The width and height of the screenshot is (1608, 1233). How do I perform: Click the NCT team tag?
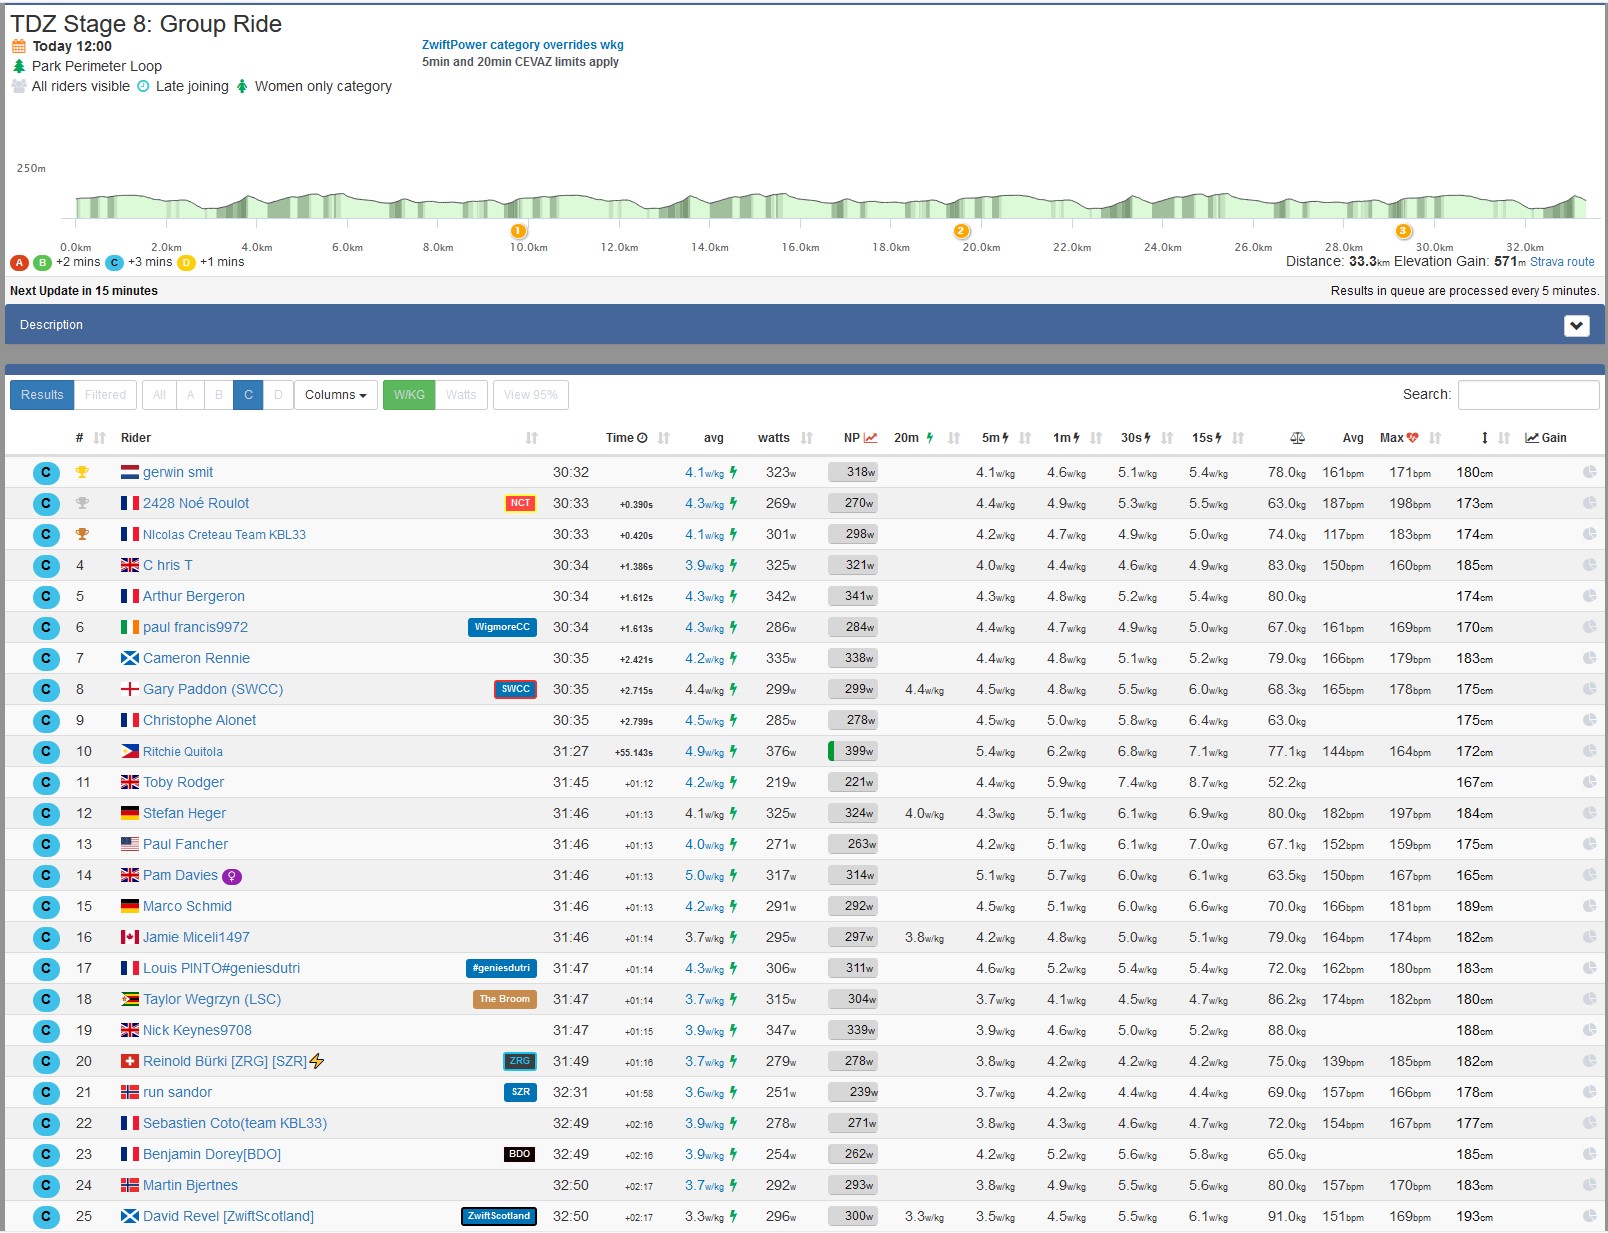click(520, 503)
